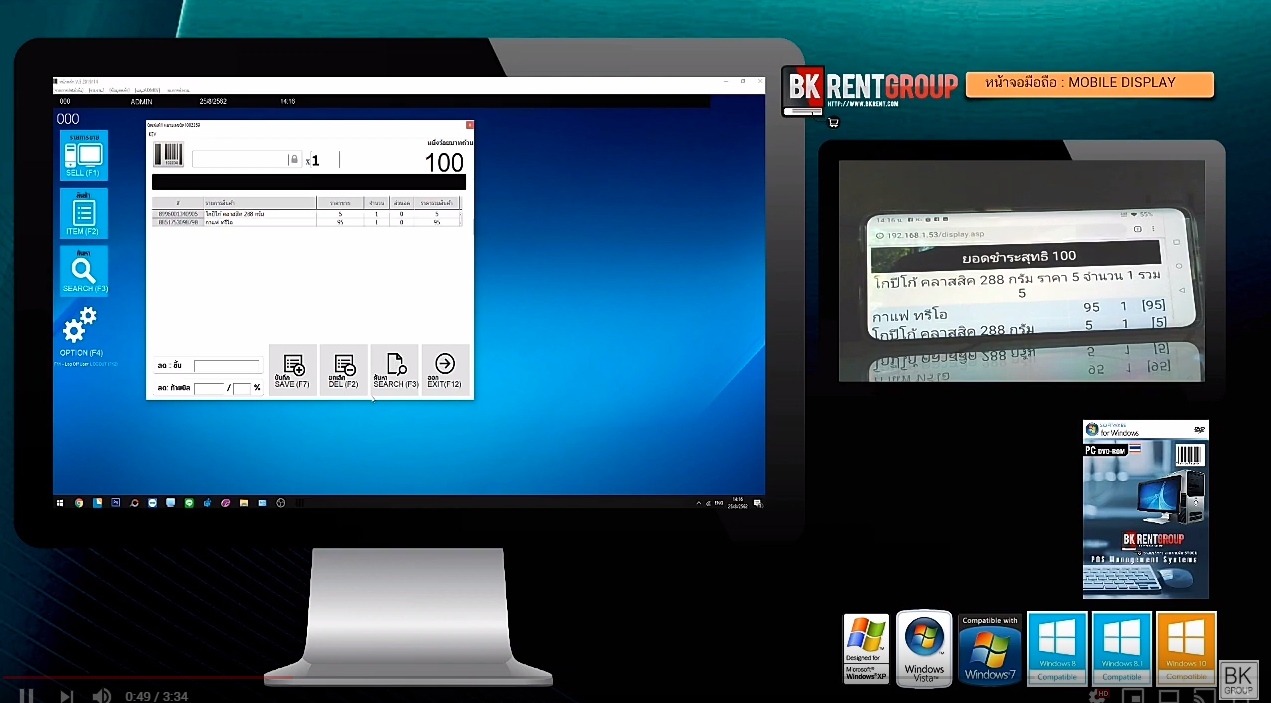Click the per-item discount field 'ลด : ชิ้น'
1271x703 pixels.
[x=227, y=367]
